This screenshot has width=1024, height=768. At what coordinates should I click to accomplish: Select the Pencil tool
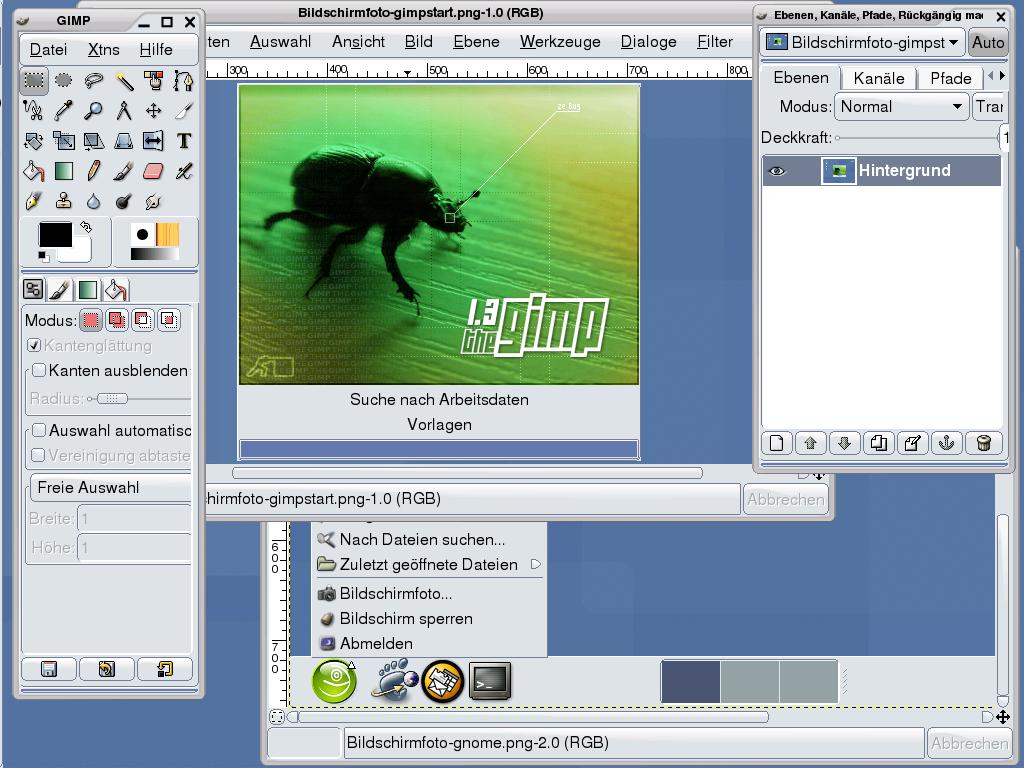(x=93, y=171)
